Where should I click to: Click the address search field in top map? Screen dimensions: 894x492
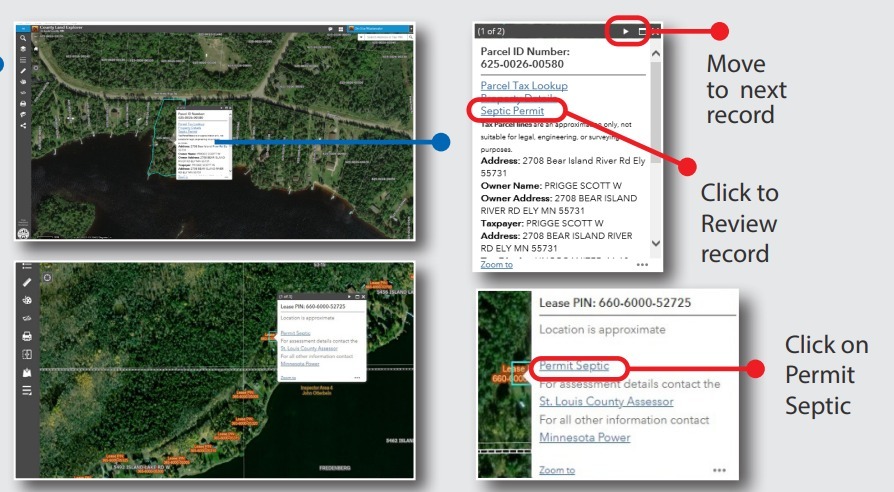click(383, 39)
